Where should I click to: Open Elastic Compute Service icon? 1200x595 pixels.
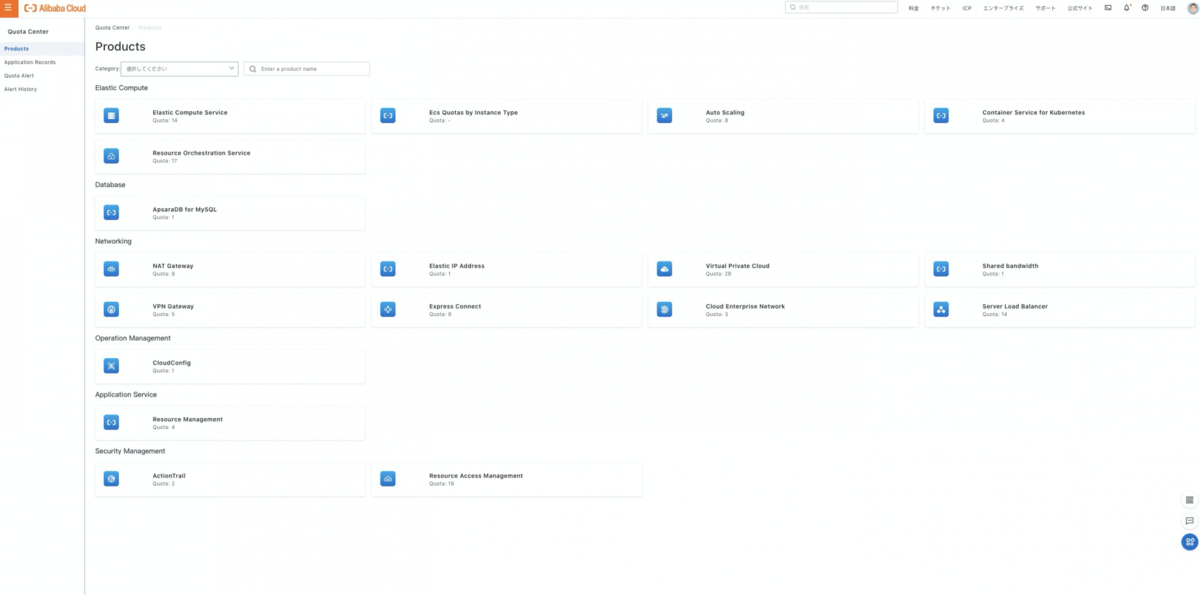(x=112, y=116)
